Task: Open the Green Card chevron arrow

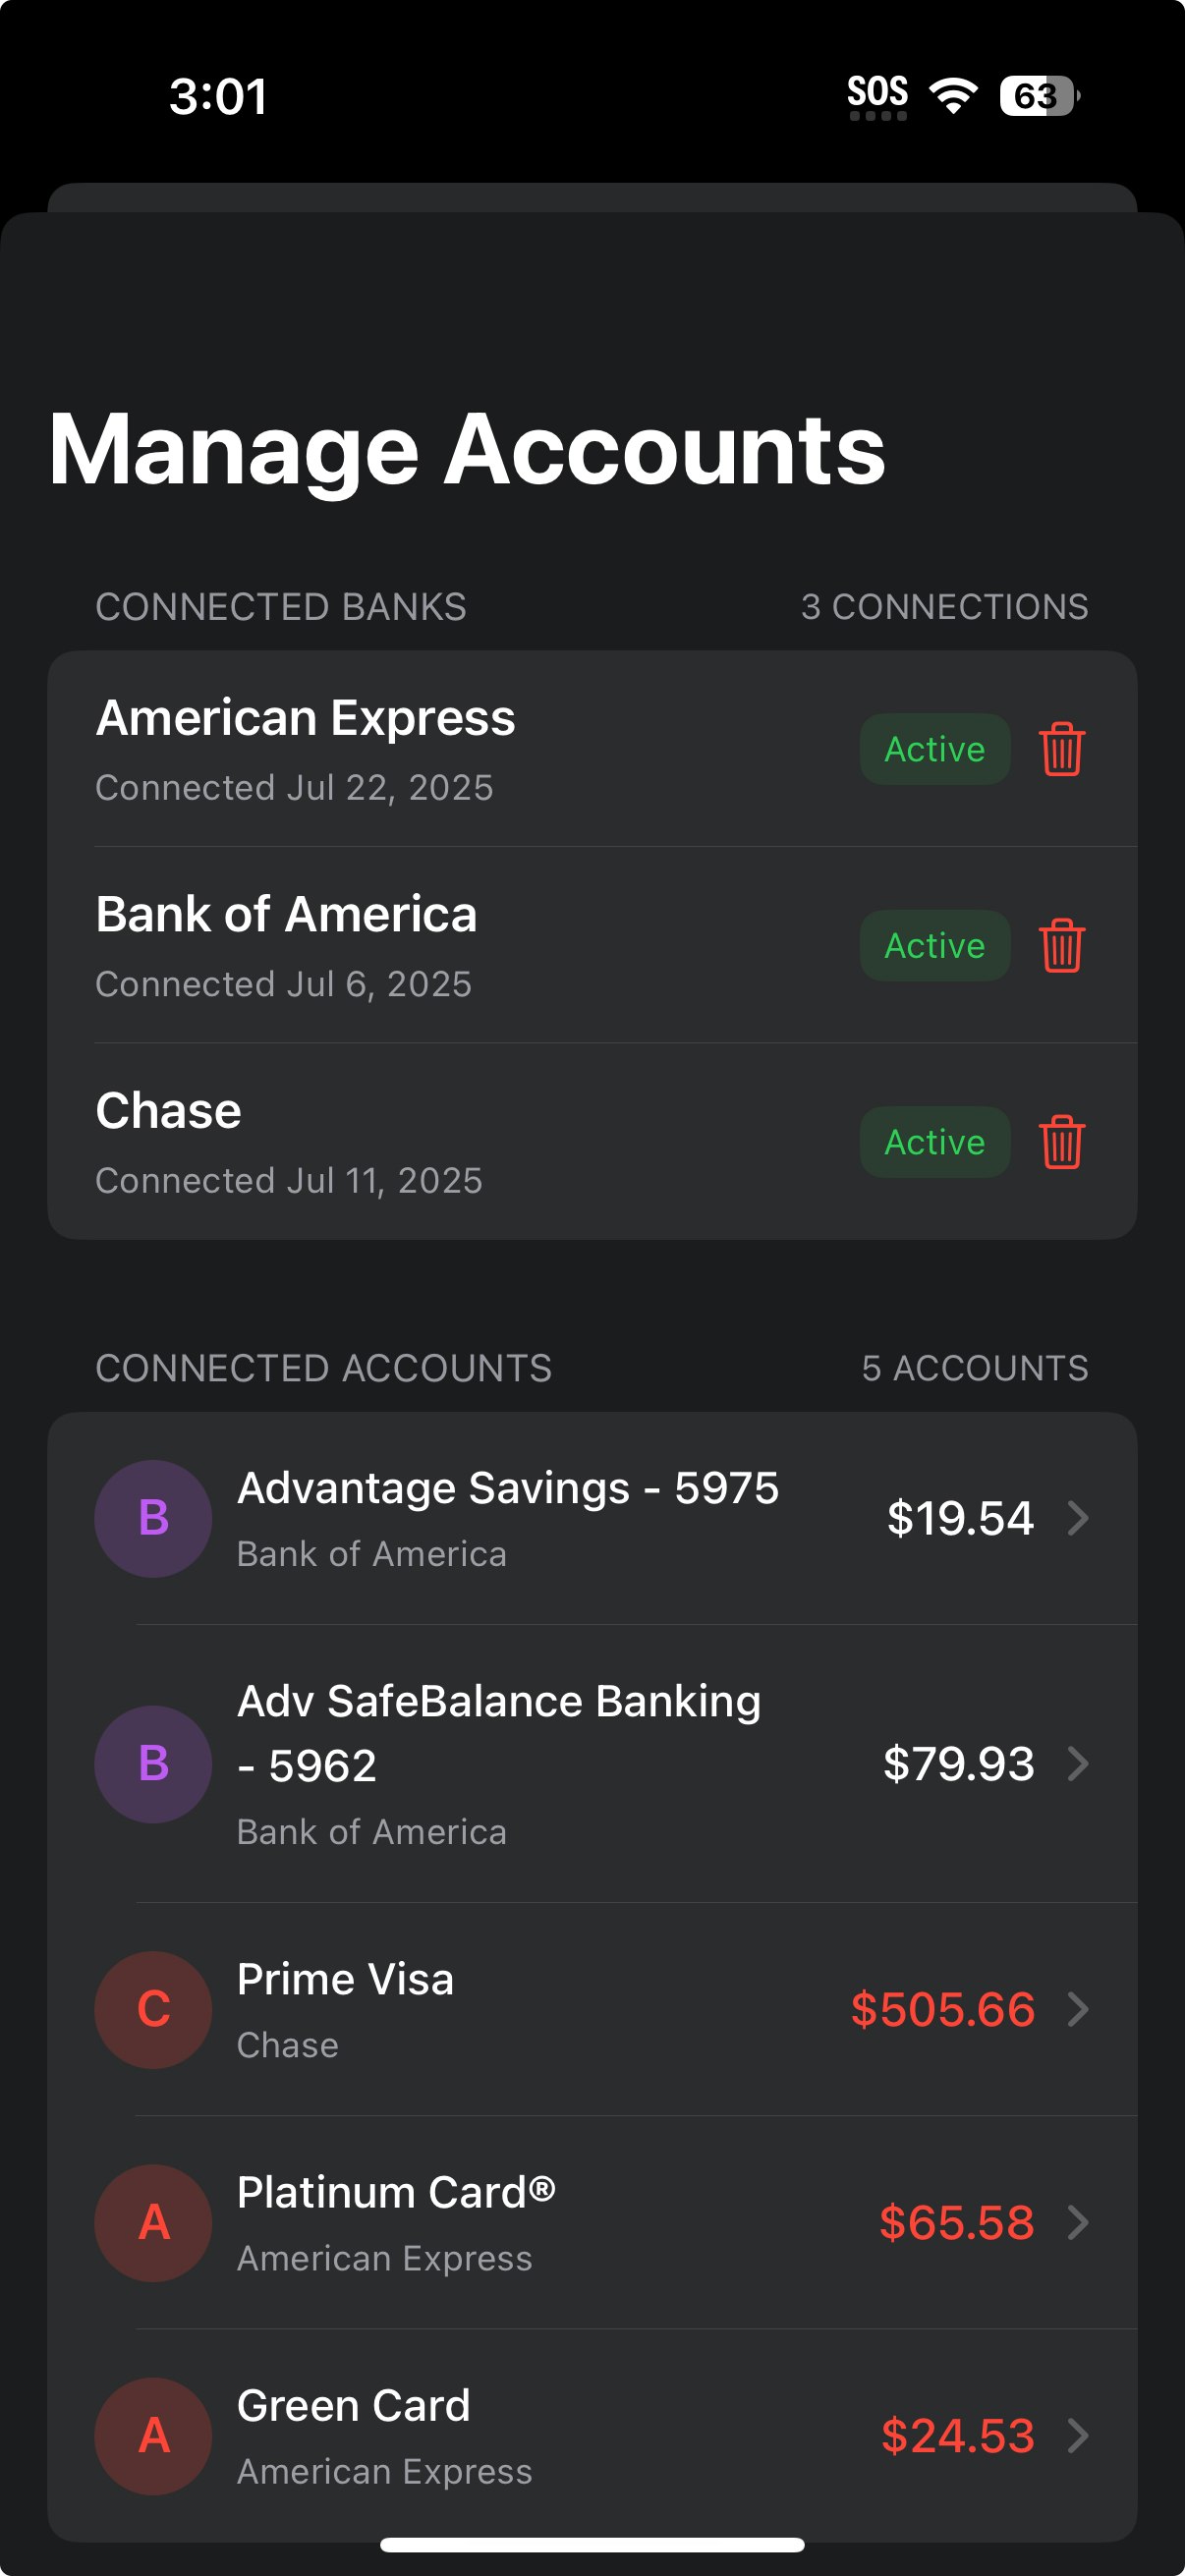Action: (1077, 2435)
